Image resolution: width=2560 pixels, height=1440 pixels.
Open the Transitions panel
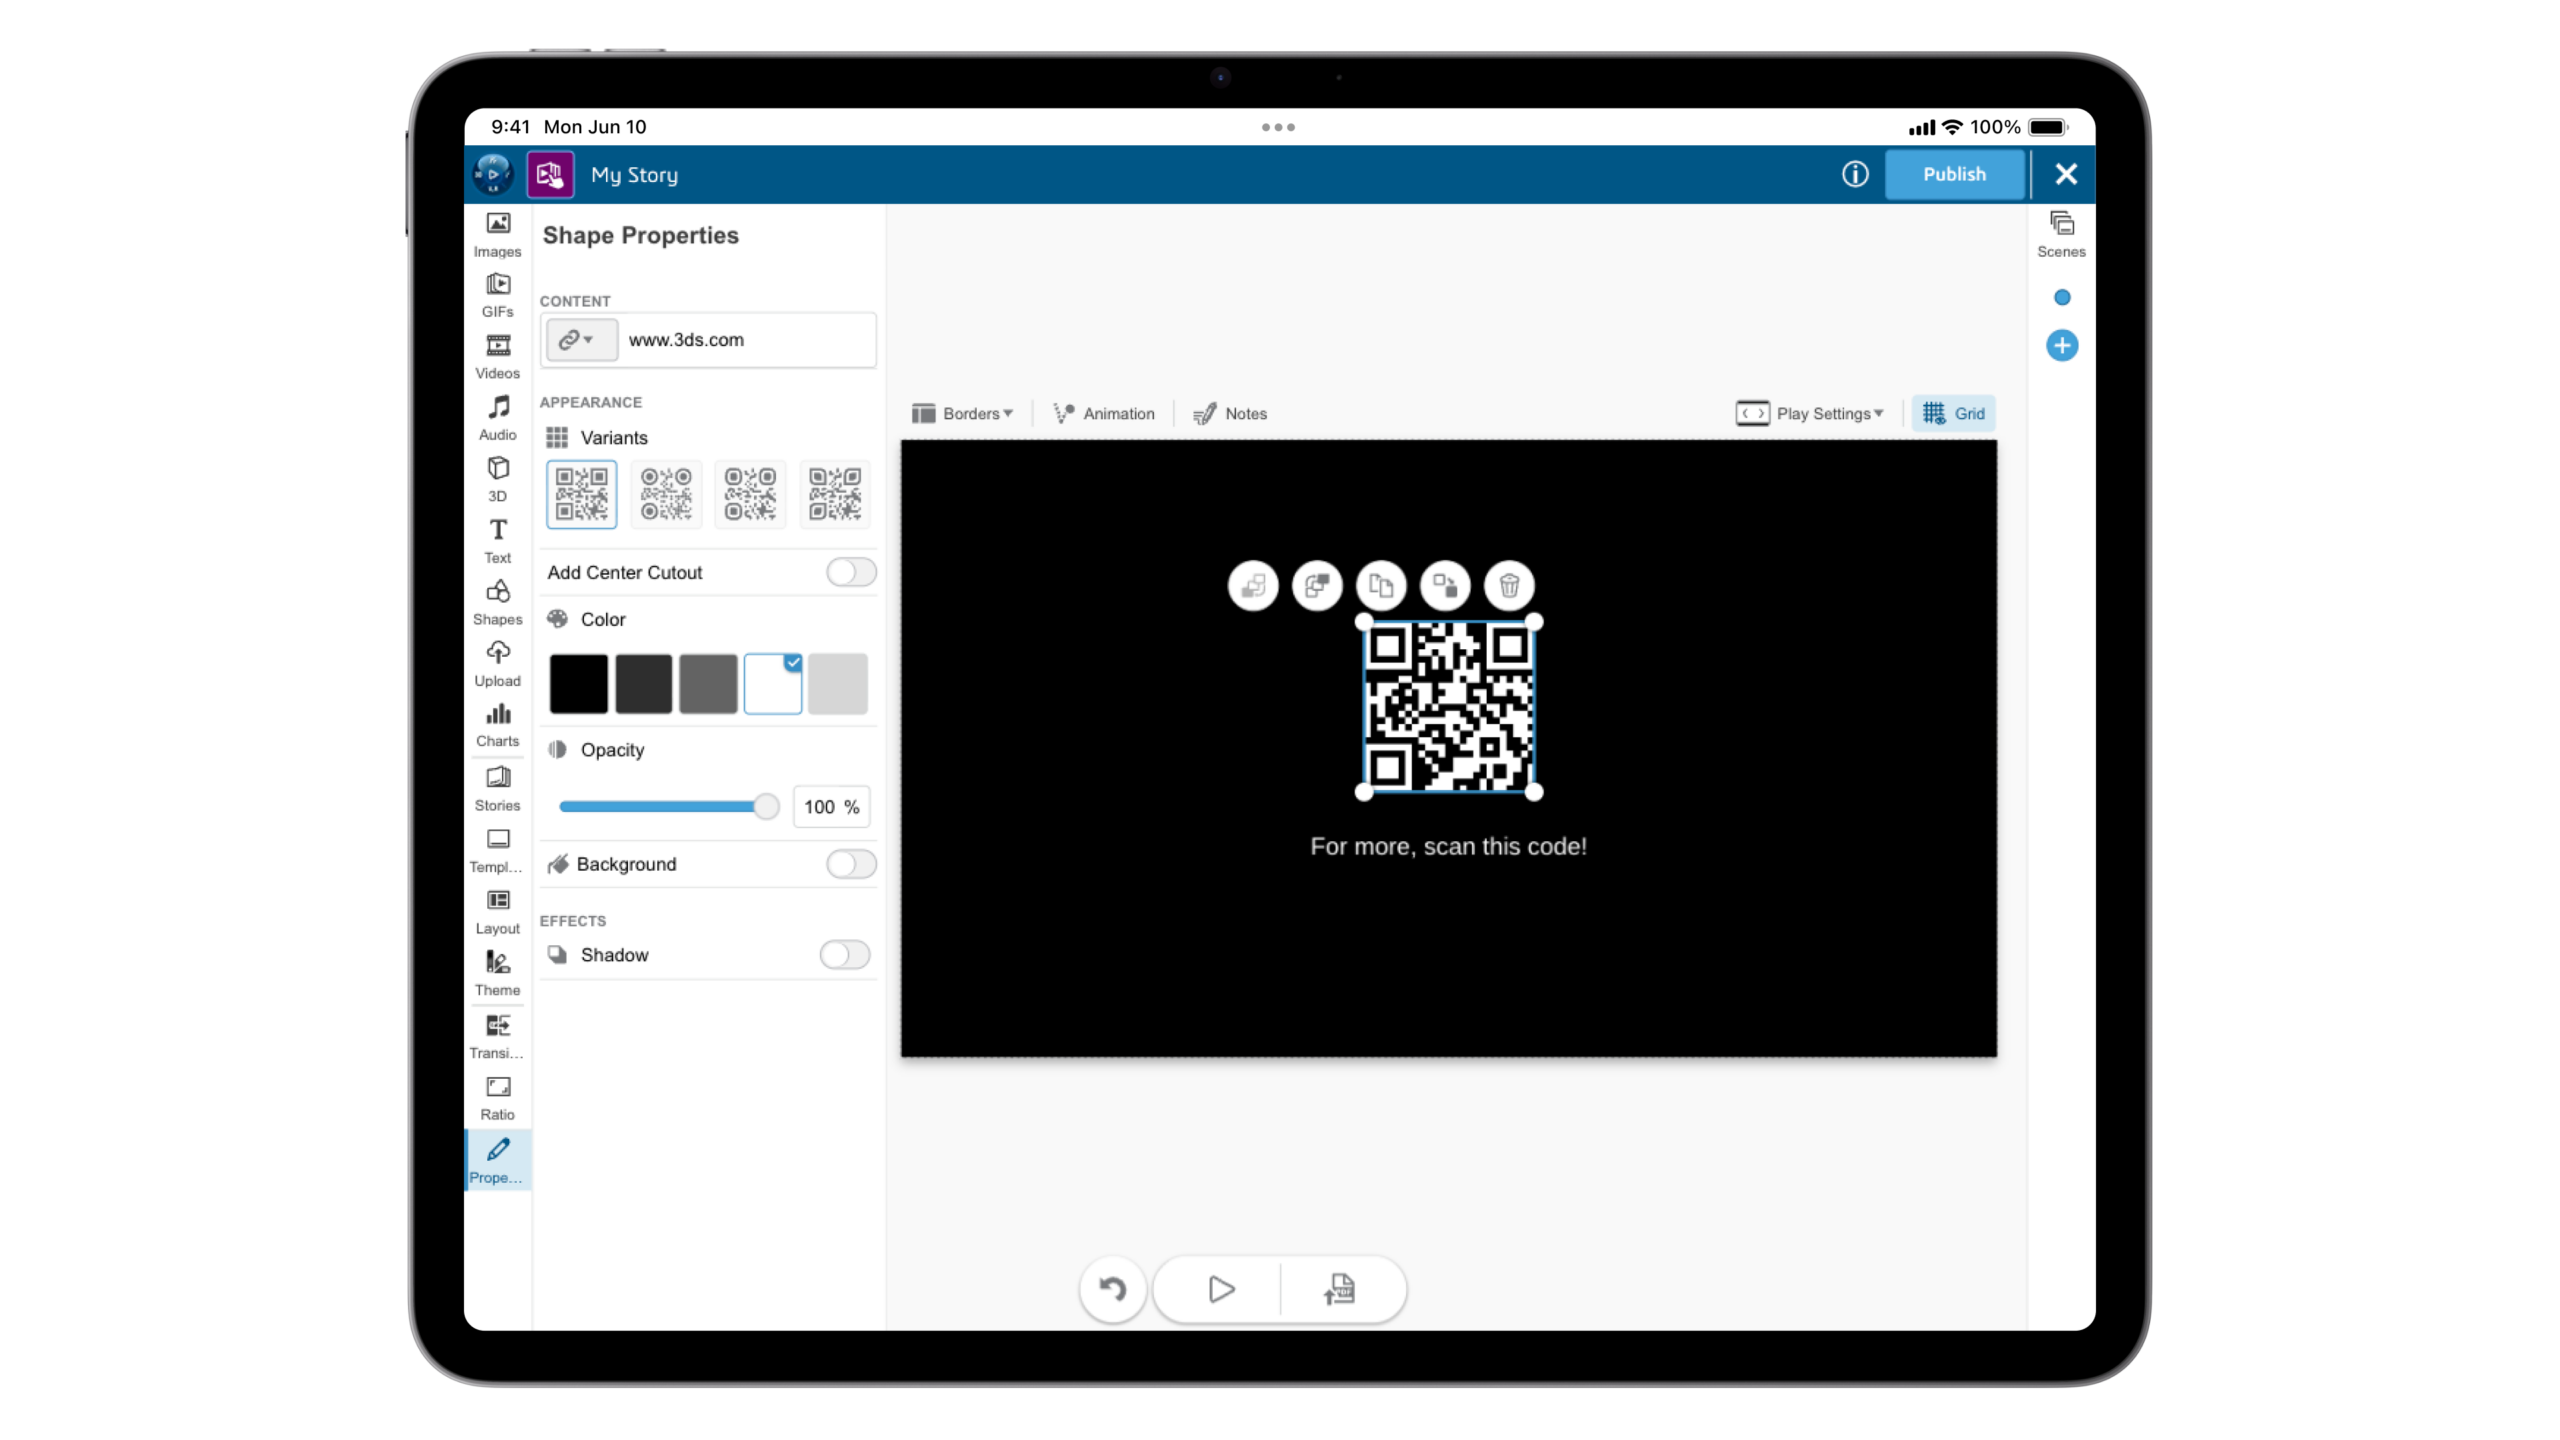click(x=497, y=1037)
